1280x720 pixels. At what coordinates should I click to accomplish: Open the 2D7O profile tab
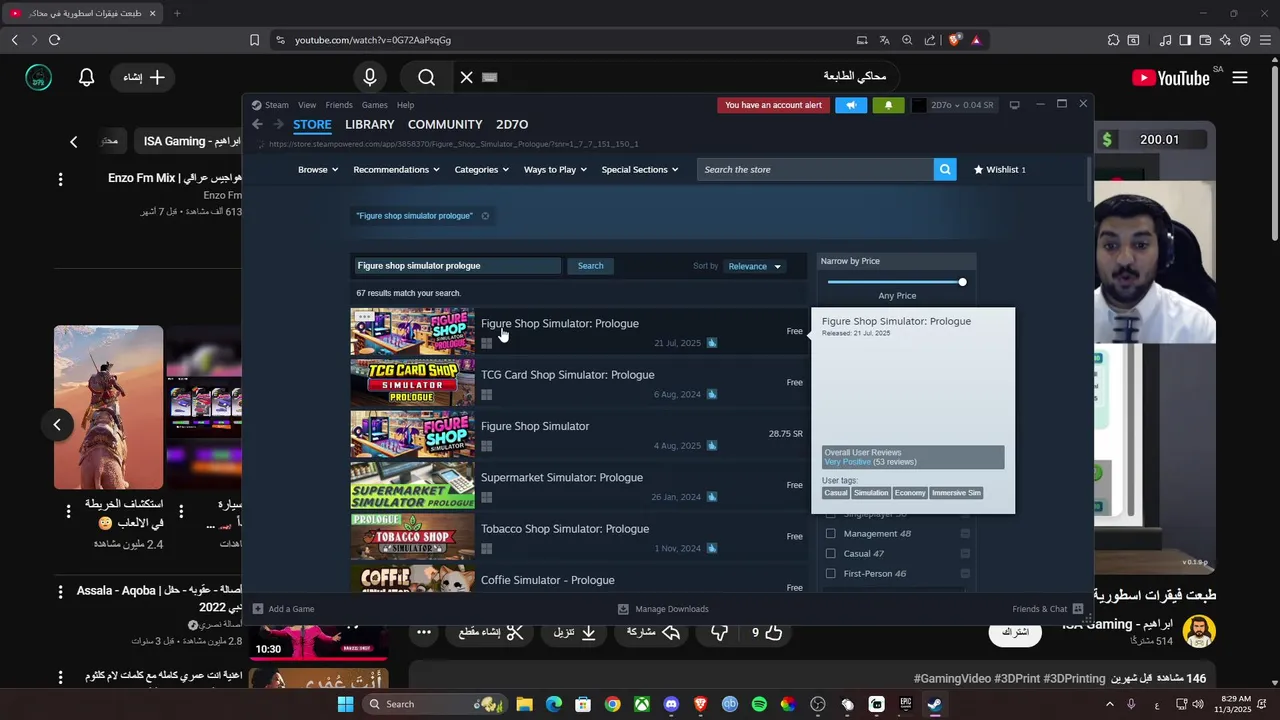[x=512, y=124]
